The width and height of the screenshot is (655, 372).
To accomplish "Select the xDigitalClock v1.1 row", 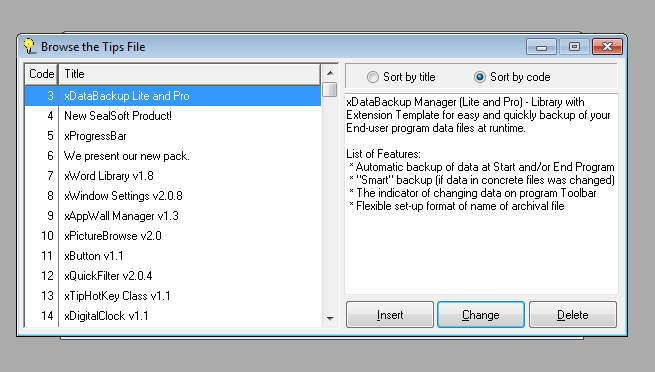I will coord(173,316).
